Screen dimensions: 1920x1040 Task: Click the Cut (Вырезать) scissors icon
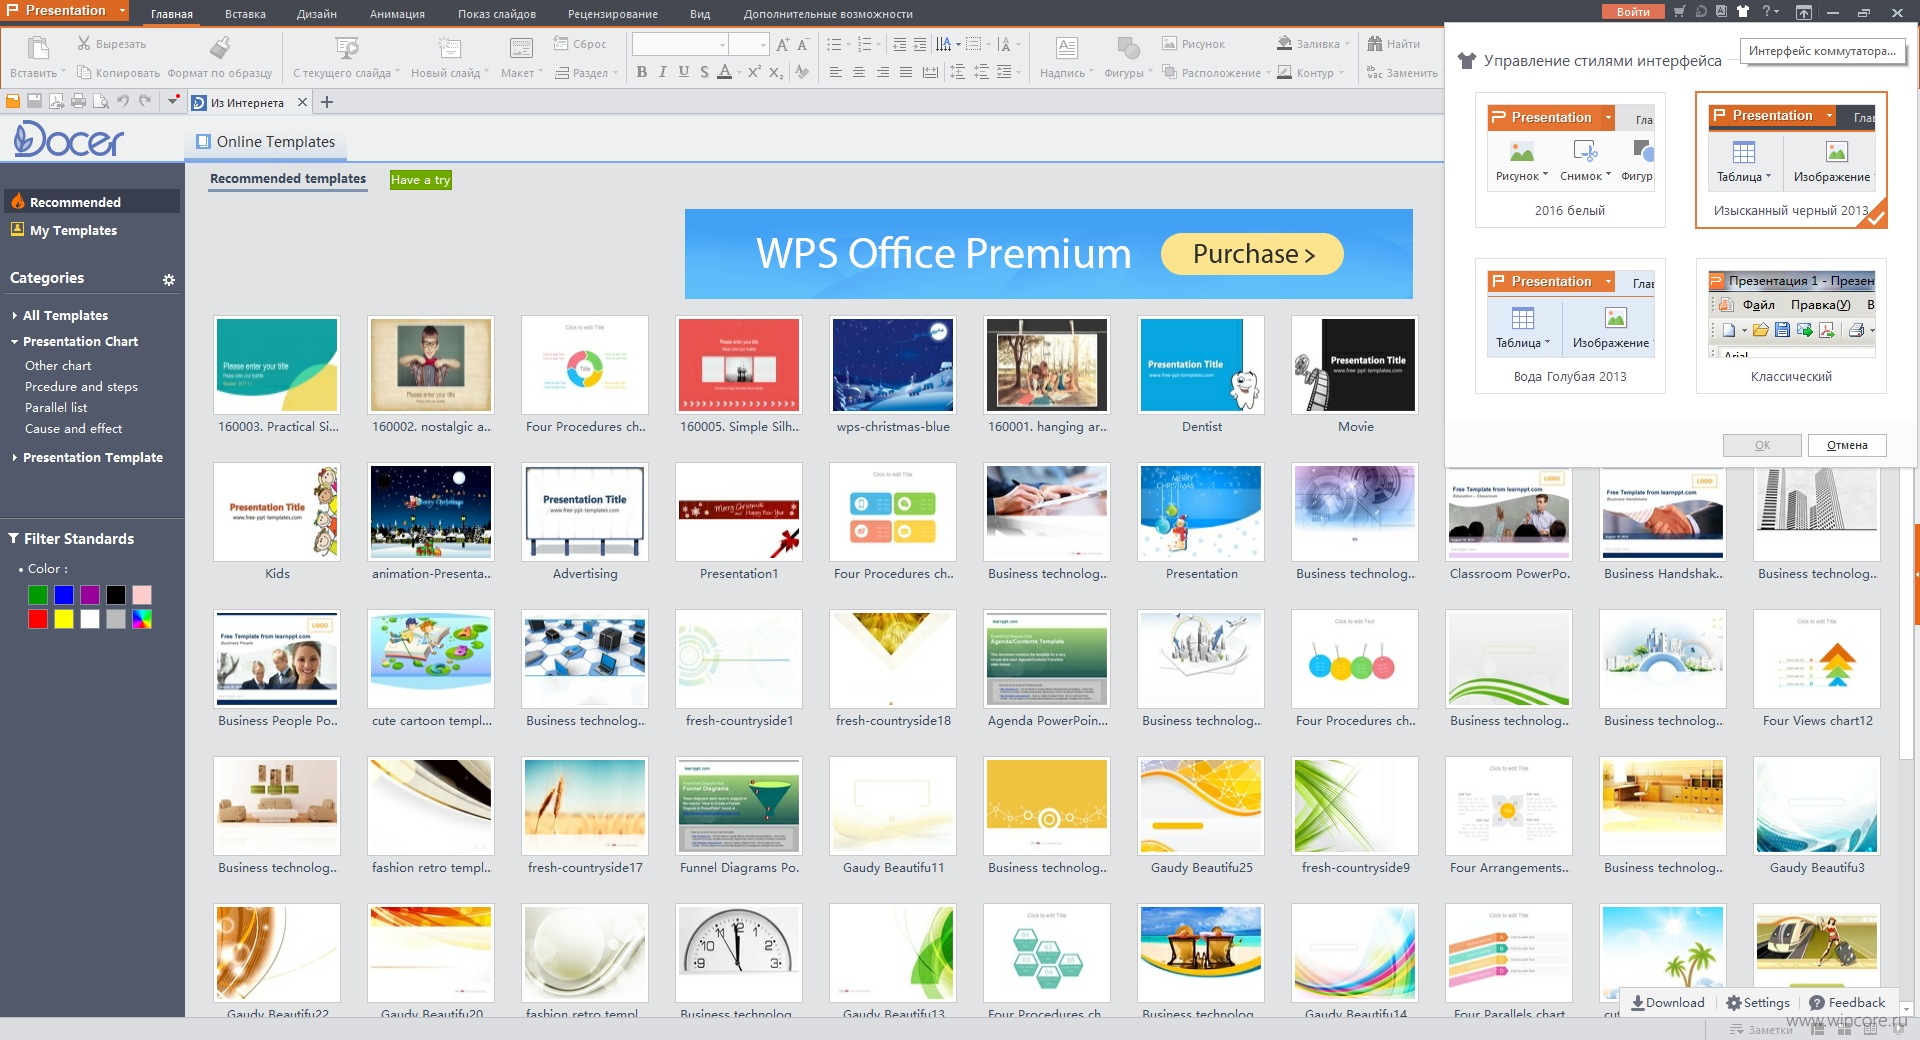tap(84, 44)
